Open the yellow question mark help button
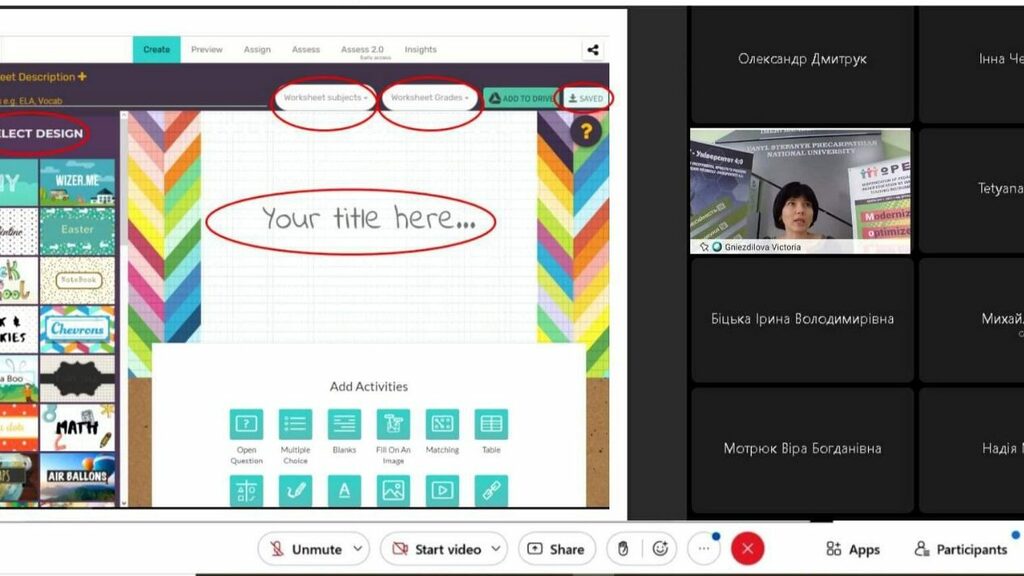 [x=587, y=132]
